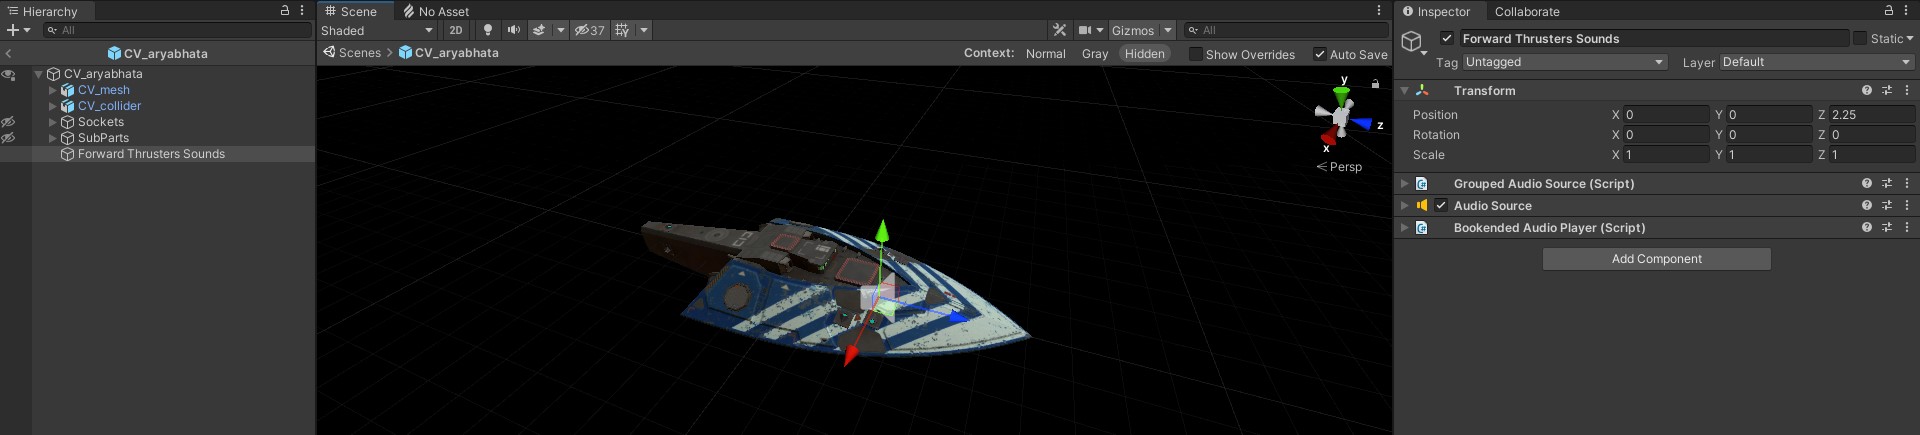The height and width of the screenshot is (435, 1920).
Task: Toggle the Static checkbox
Action: click(x=1860, y=38)
